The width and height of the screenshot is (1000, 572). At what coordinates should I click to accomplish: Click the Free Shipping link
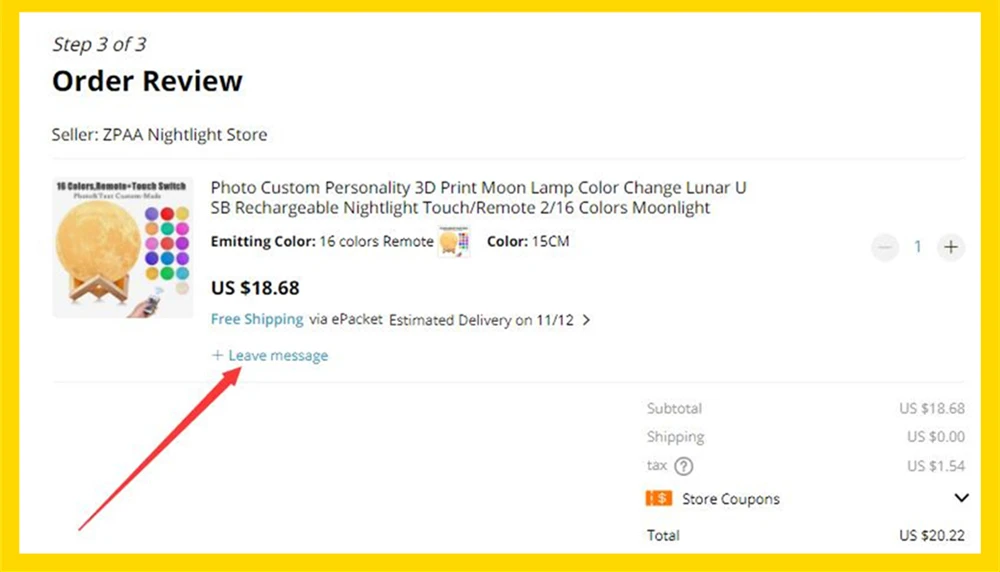tap(257, 319)
